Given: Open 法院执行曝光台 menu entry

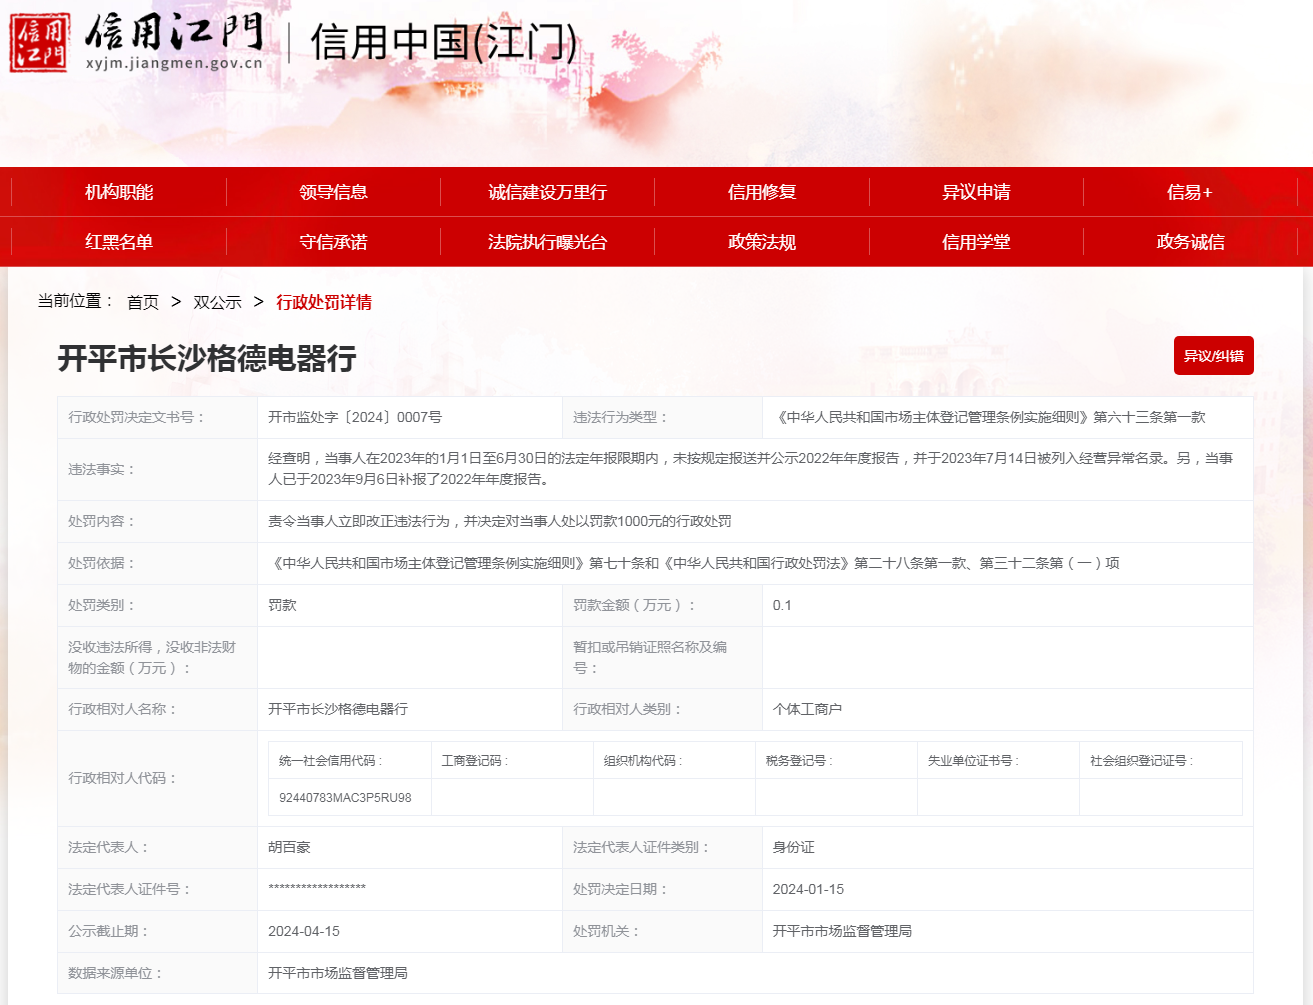Looking at the screenshot, I should pyautogui.click(x=547, y=242).
